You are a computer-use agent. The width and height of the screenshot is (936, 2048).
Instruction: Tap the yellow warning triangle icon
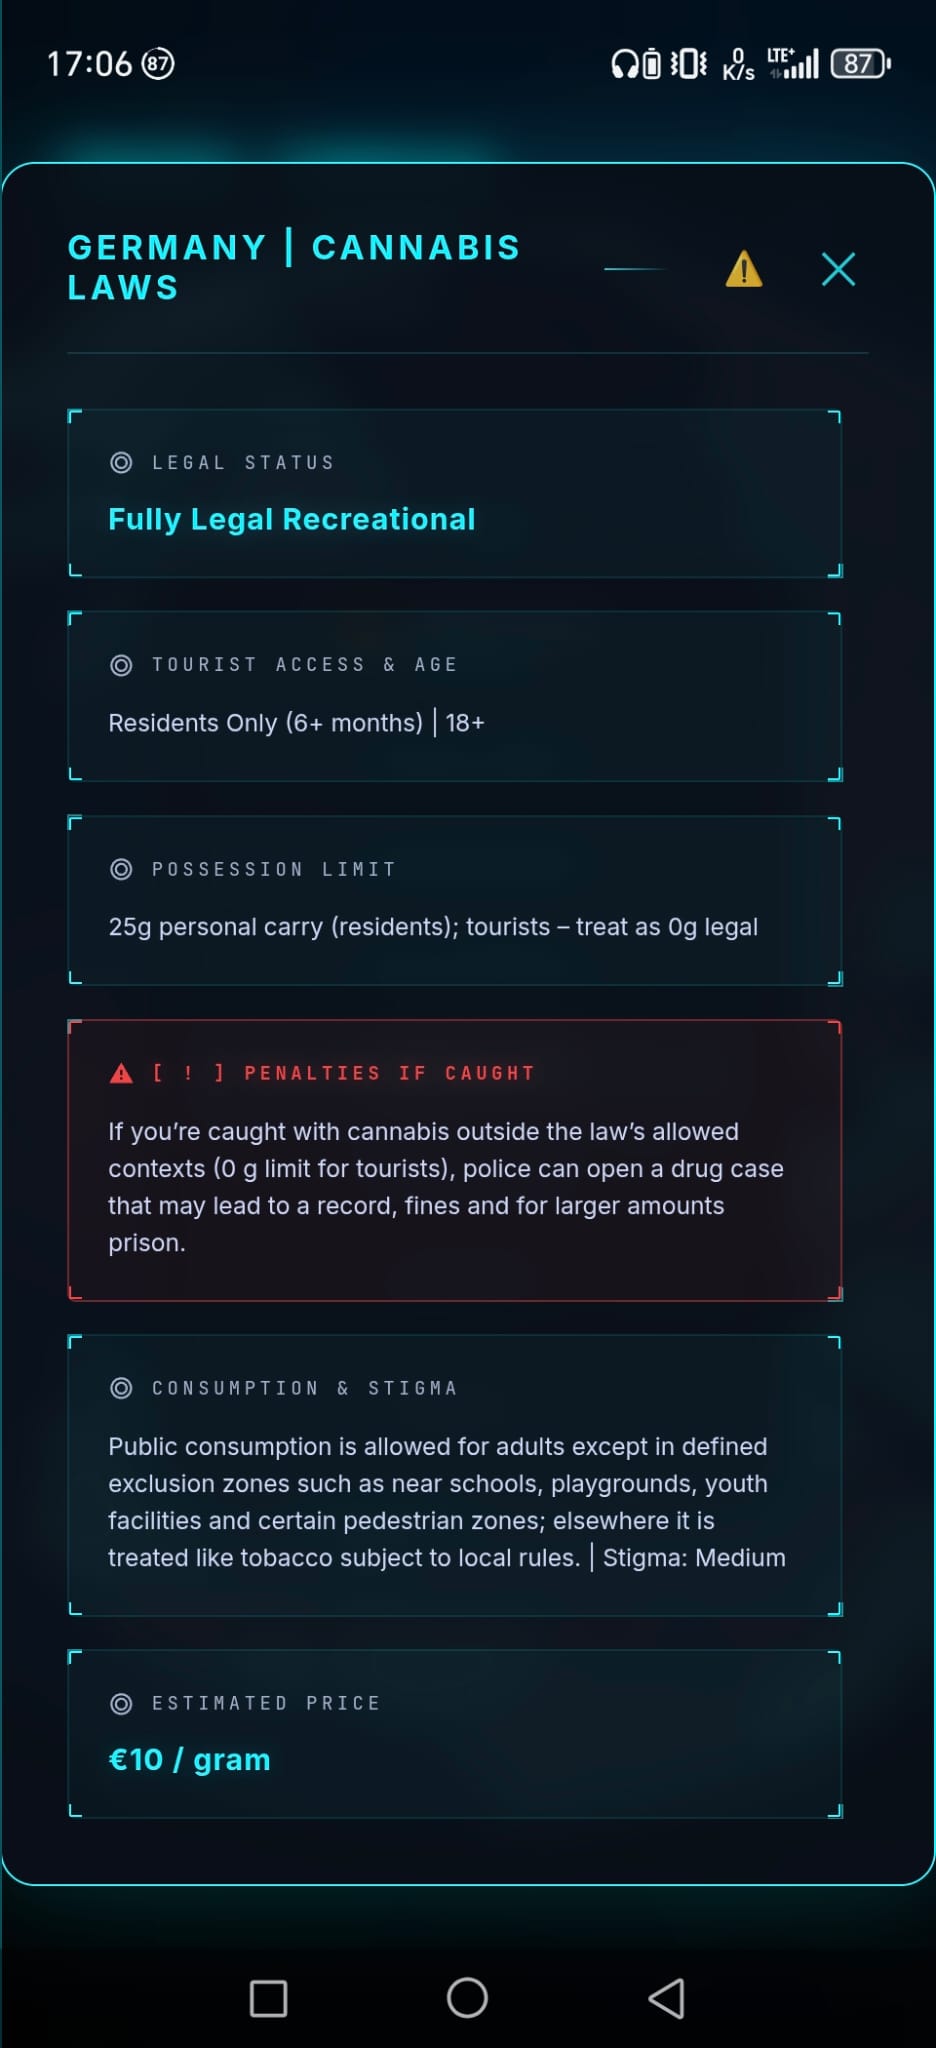point(744,269)
